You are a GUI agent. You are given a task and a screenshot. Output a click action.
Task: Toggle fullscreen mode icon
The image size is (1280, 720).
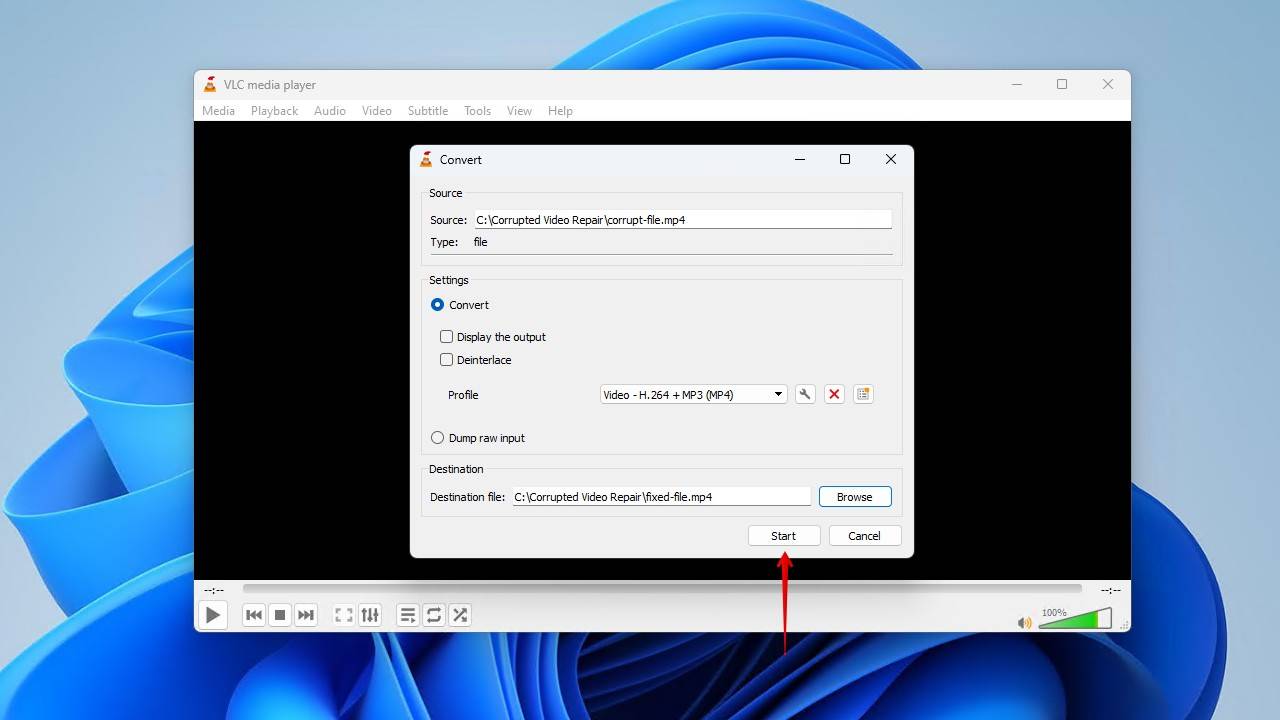pos(344,615)
